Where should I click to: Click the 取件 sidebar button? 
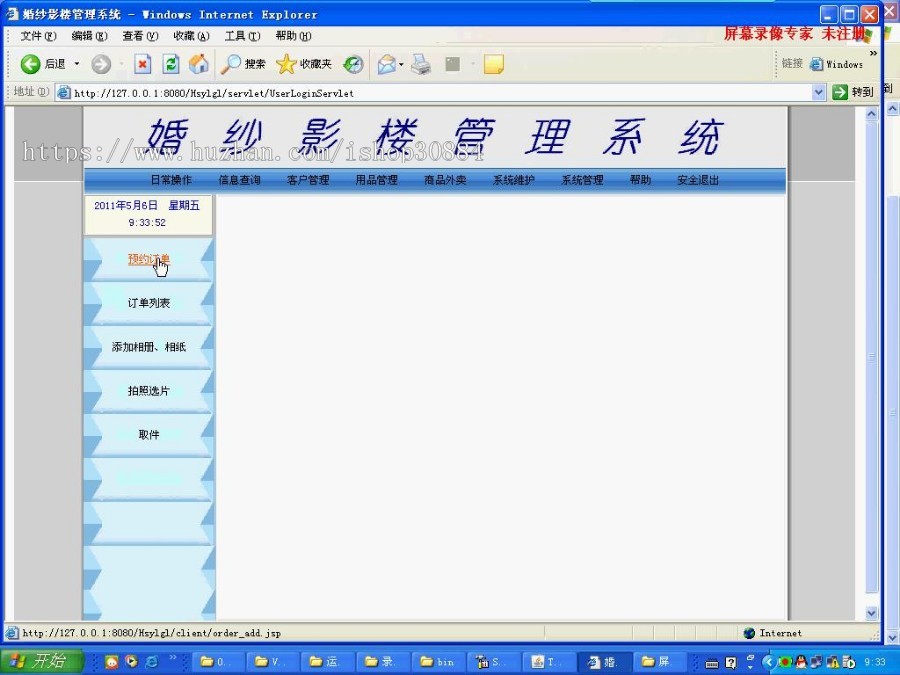(x=148, y=435)
